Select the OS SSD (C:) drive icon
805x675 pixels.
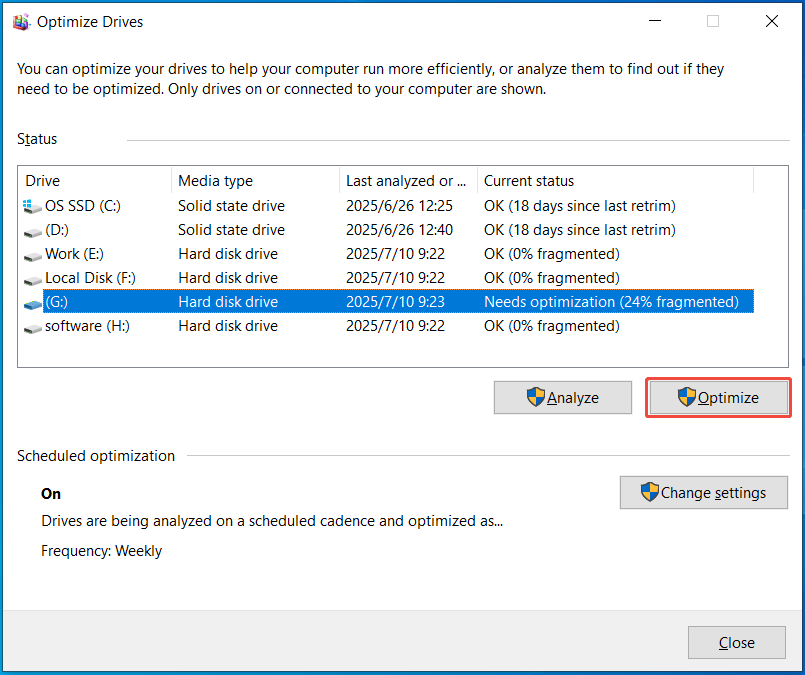point(30,206)
